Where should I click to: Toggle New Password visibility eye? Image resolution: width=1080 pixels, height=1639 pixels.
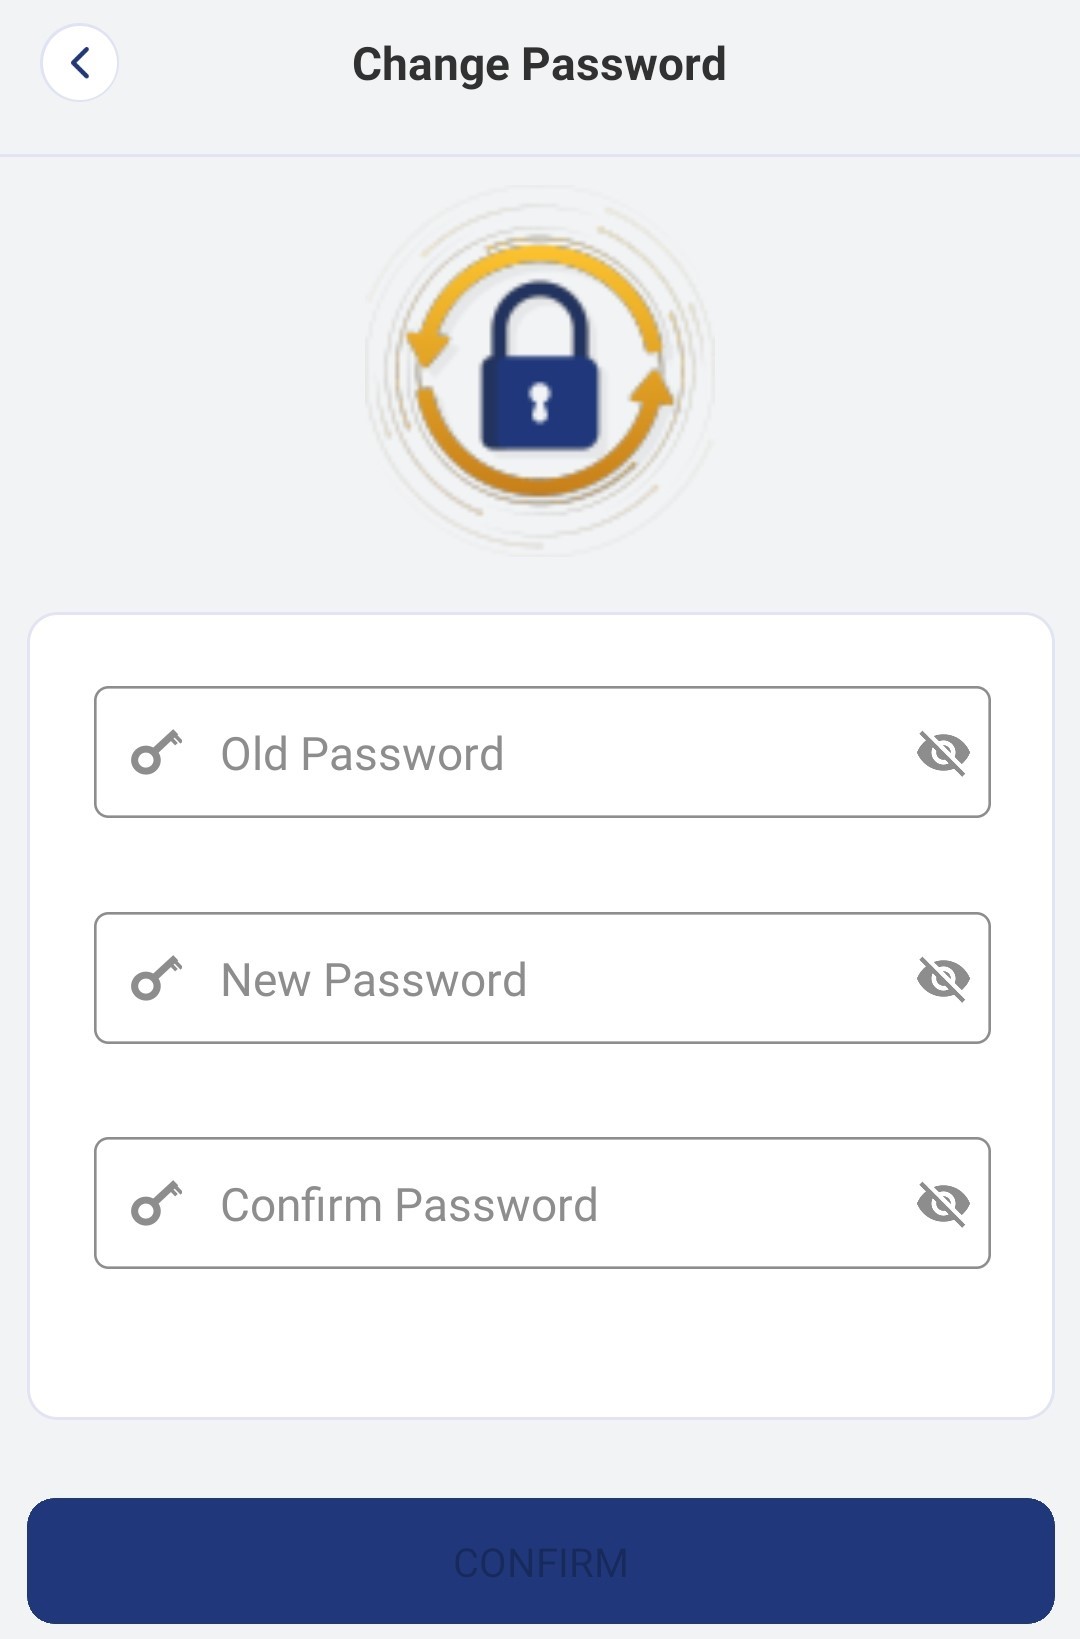pyautogui.click(x=942, y=979)
